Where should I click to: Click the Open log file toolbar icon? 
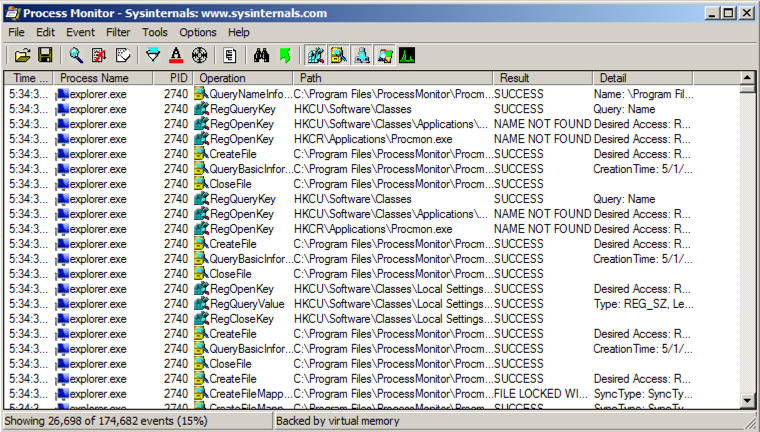[x=22, y=55]
